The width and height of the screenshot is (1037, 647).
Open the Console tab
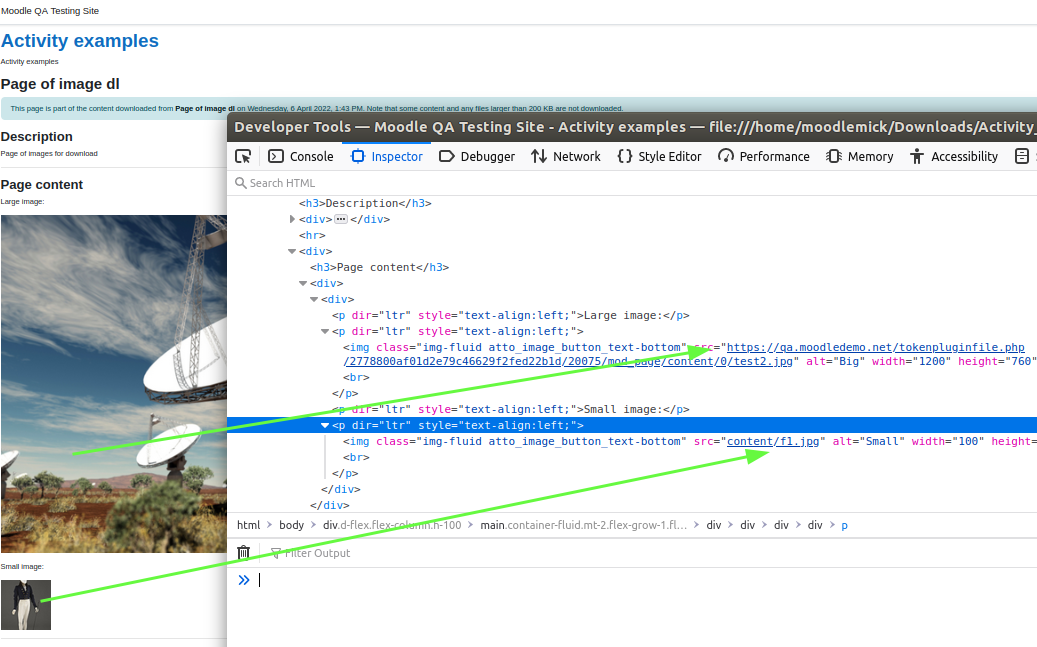(x=300, y=157)
